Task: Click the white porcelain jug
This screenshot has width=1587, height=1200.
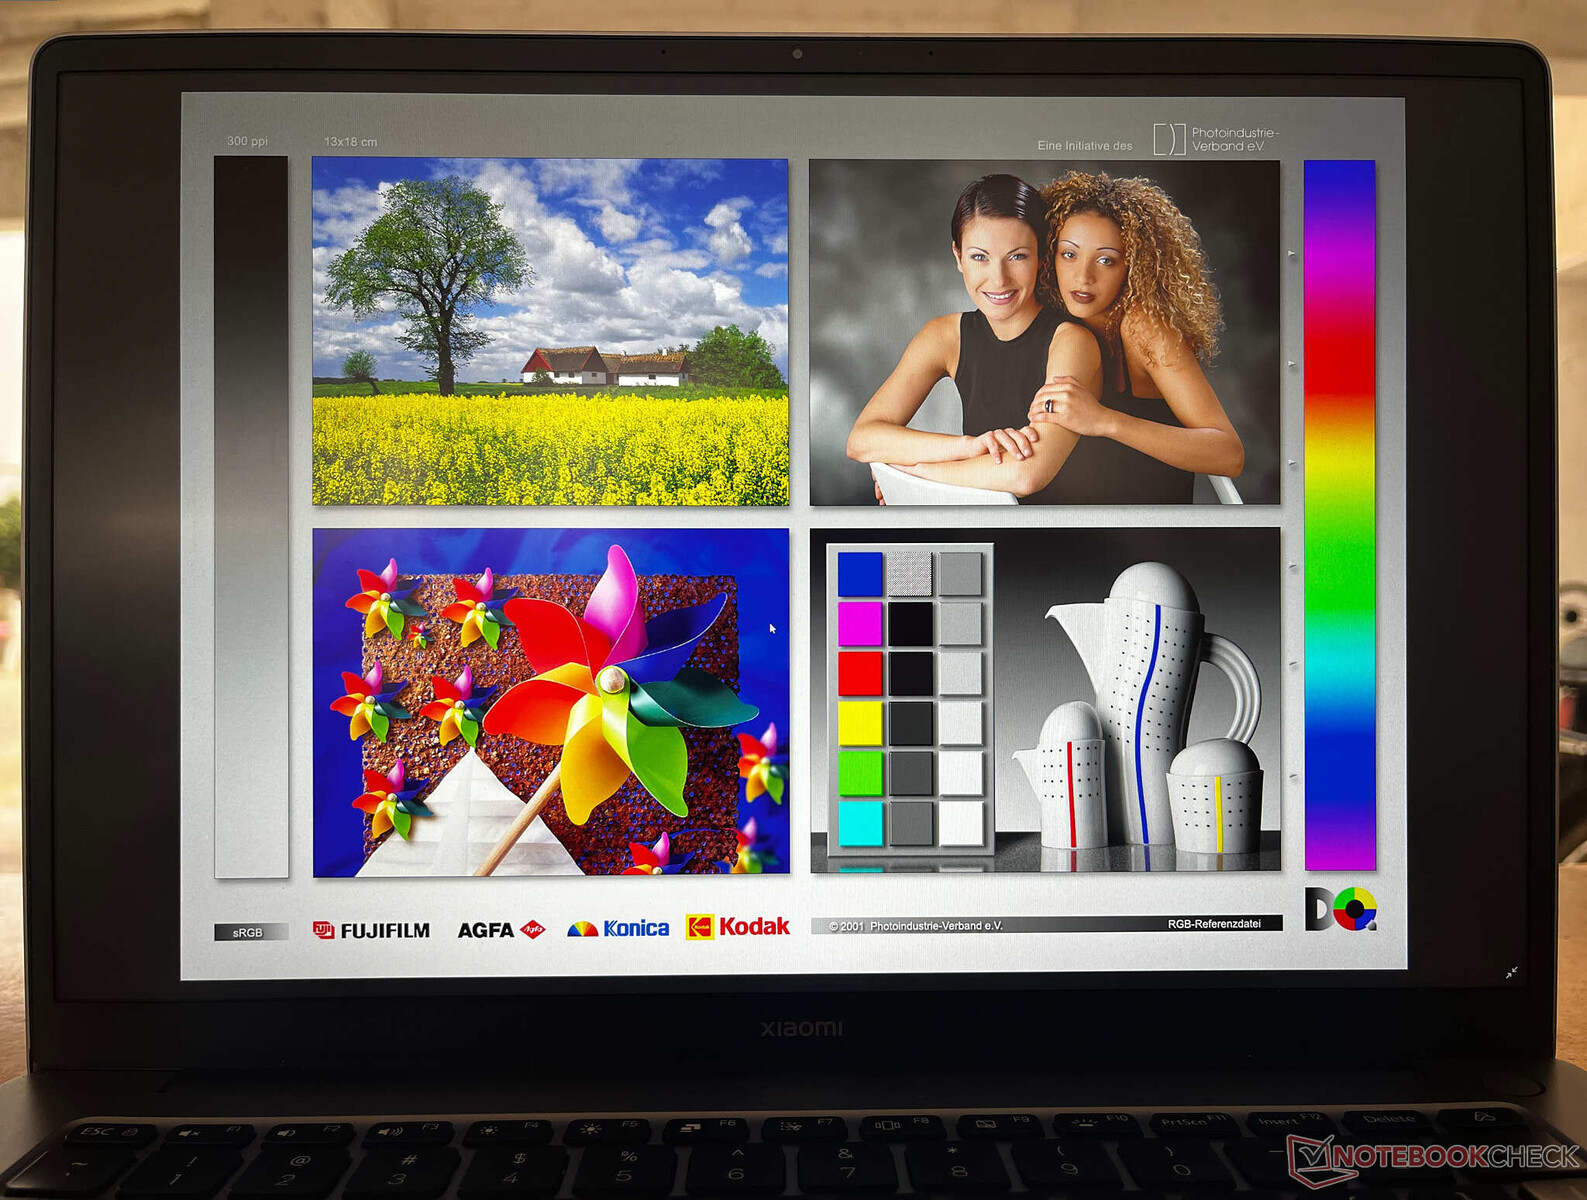Action: (x=1150, y=700)
